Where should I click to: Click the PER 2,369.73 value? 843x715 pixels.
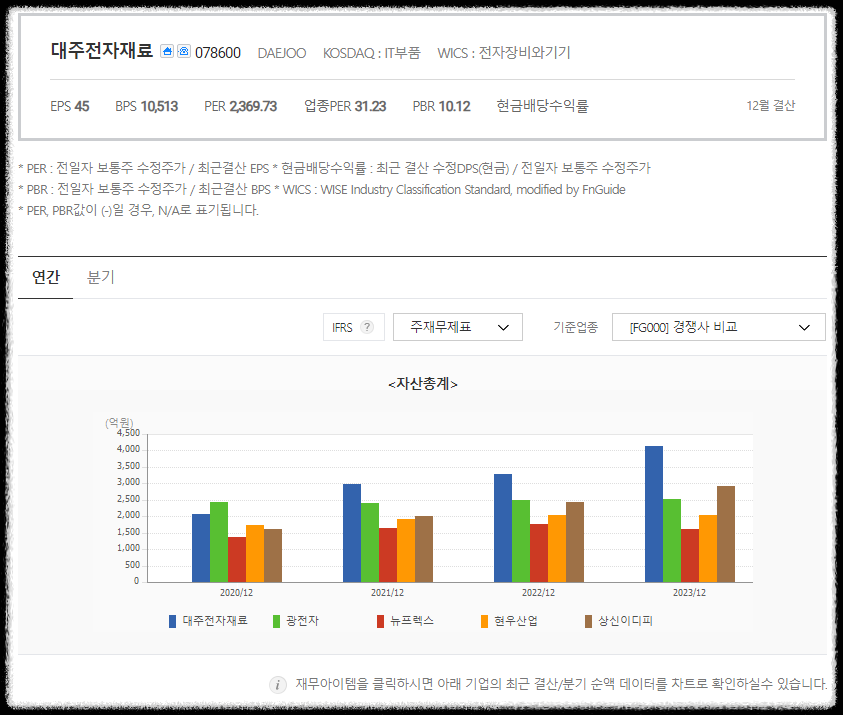(x=240, y=106)
